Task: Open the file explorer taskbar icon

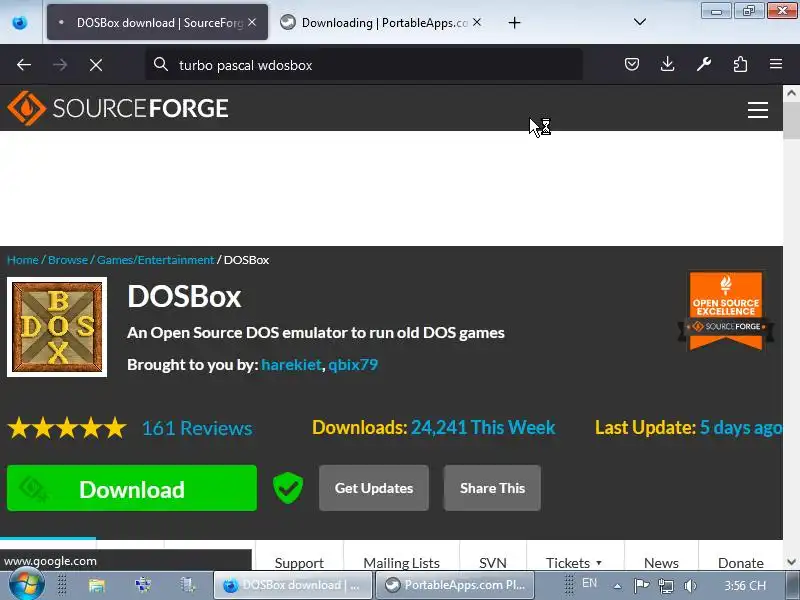Action: pyautogui.click(x=96, y=585)
